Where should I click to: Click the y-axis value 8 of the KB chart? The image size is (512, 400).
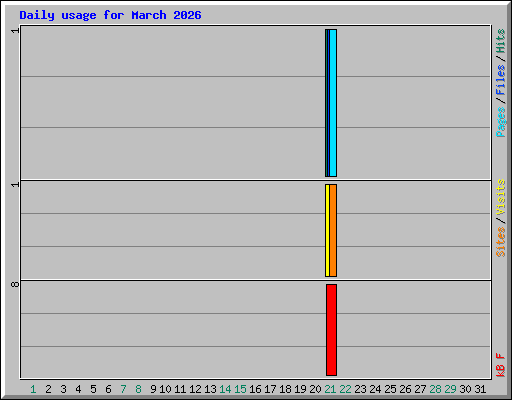[15, 284]
